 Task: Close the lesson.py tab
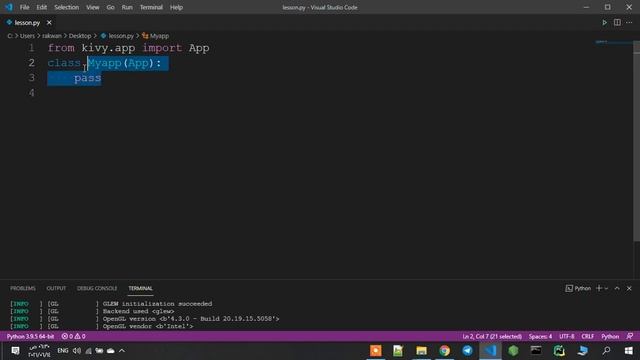point(49,23)
